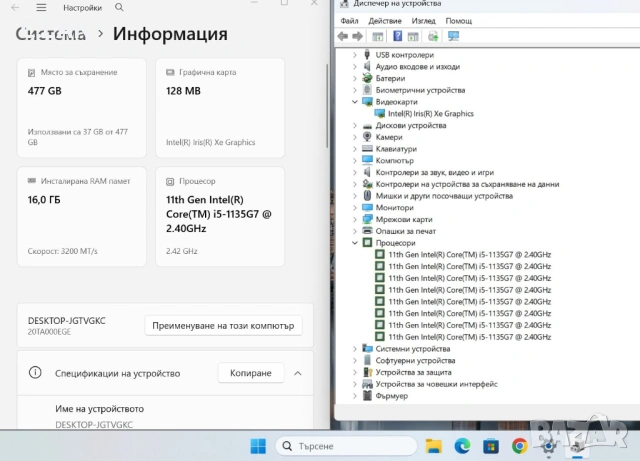Click the Scan for hardware changes monitor icon
This screenshot has height=461, width=640.
(453, 36)
